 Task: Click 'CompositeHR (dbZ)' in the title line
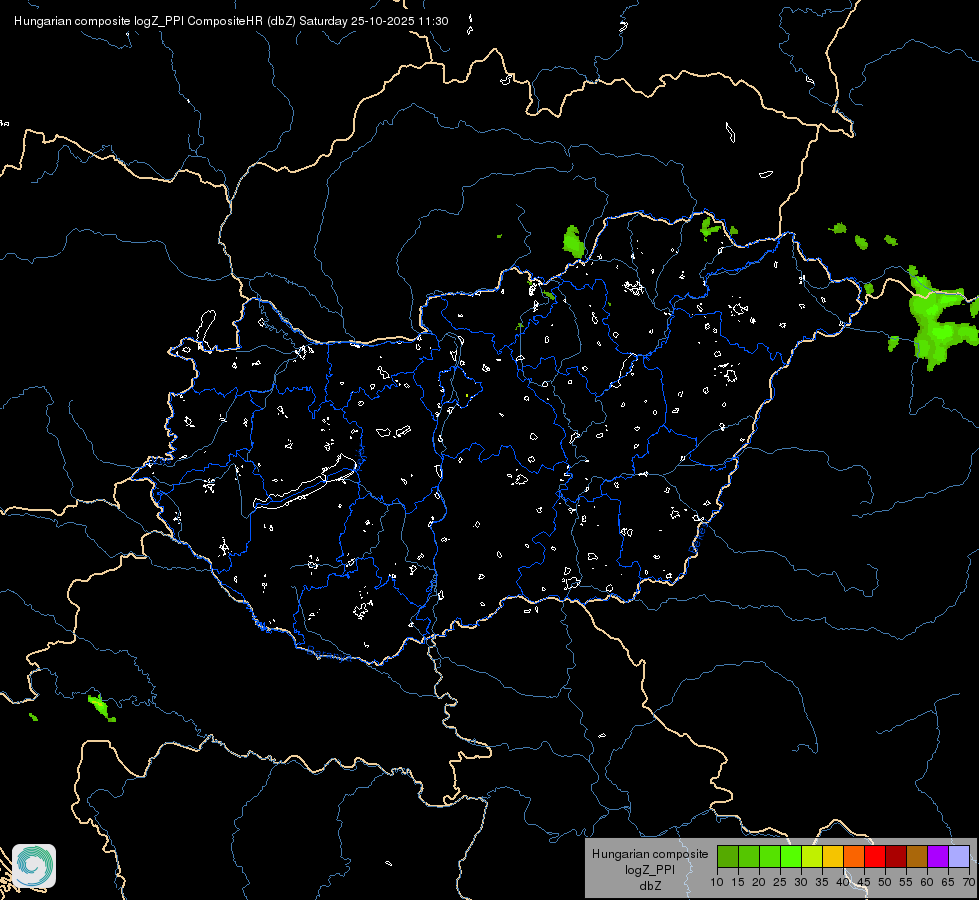tap(241, 21)
